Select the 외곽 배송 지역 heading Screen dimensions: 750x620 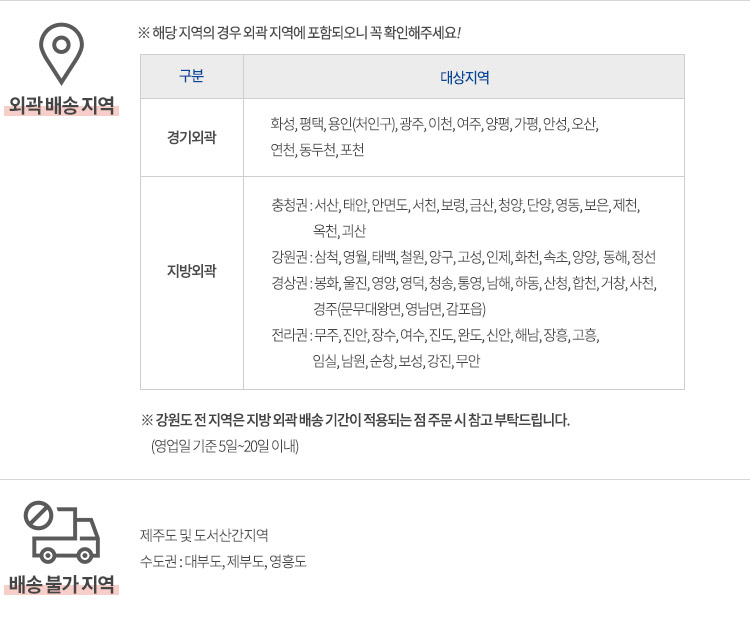(61, 105)
